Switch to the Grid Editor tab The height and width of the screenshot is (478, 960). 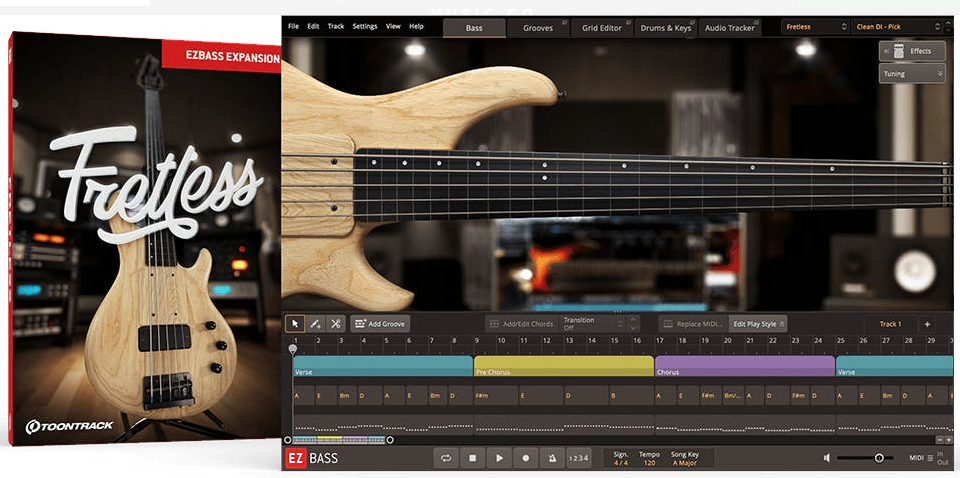[601, 28]
